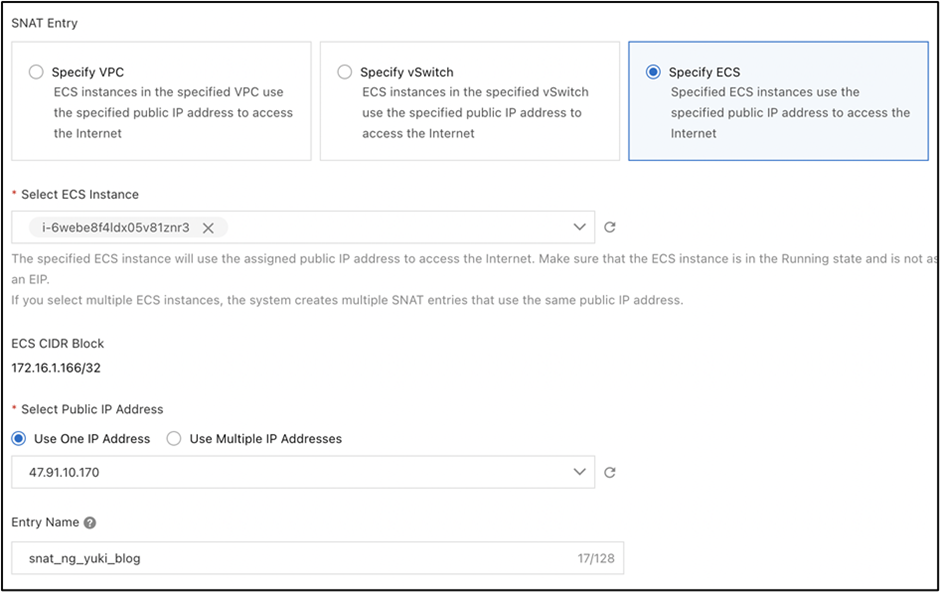Screen dimensions: 940x592
Task: Click the i-6webe8f4ldx05v81znr3 instance tag
Action: tap(115, 228)
